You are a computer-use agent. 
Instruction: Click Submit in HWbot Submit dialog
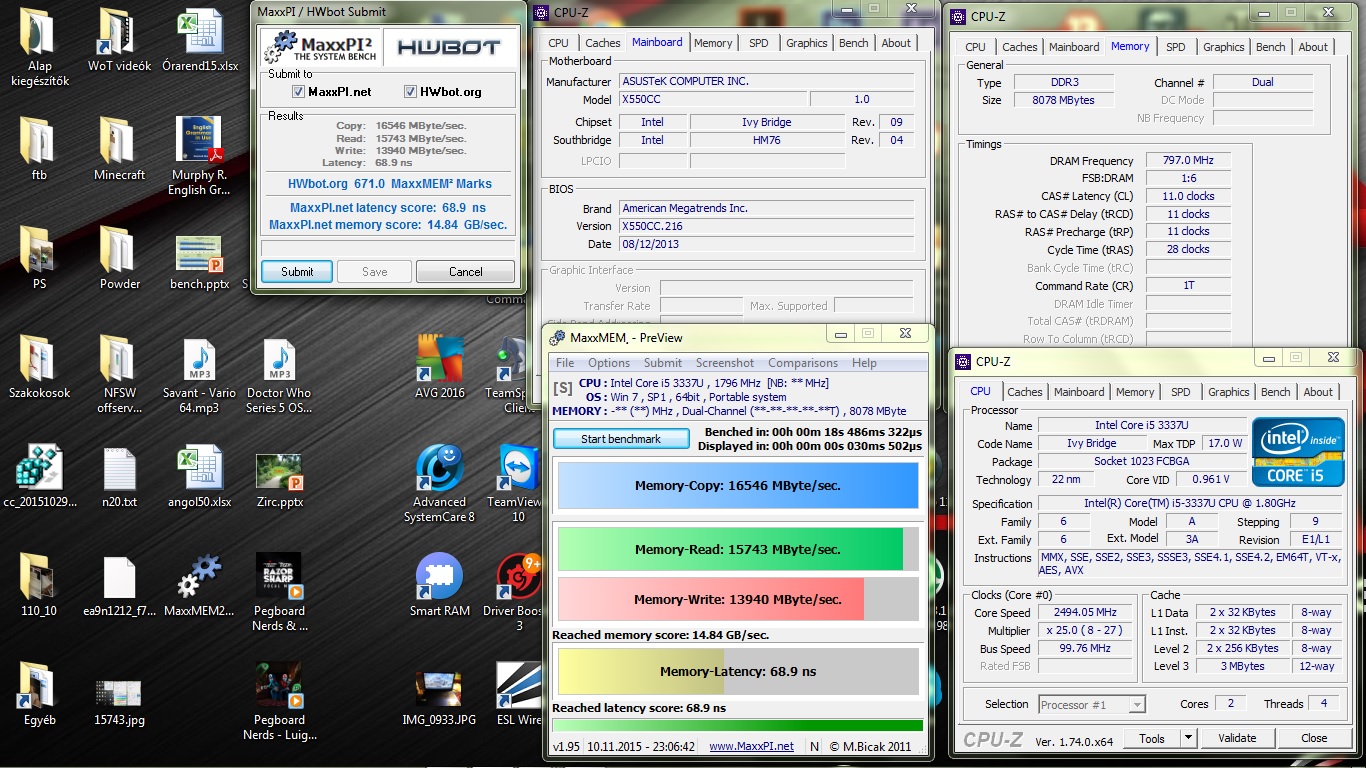[x=297, y=271]
